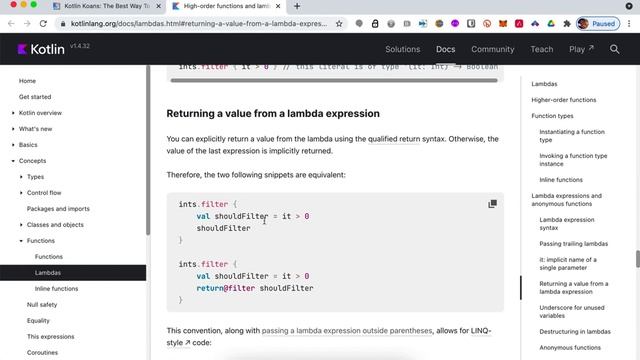This screenshot has width=640, height=360.
Task: Click the padlock extension icon in toolbar
Action: pyautogui.click(x=375, y=24)
